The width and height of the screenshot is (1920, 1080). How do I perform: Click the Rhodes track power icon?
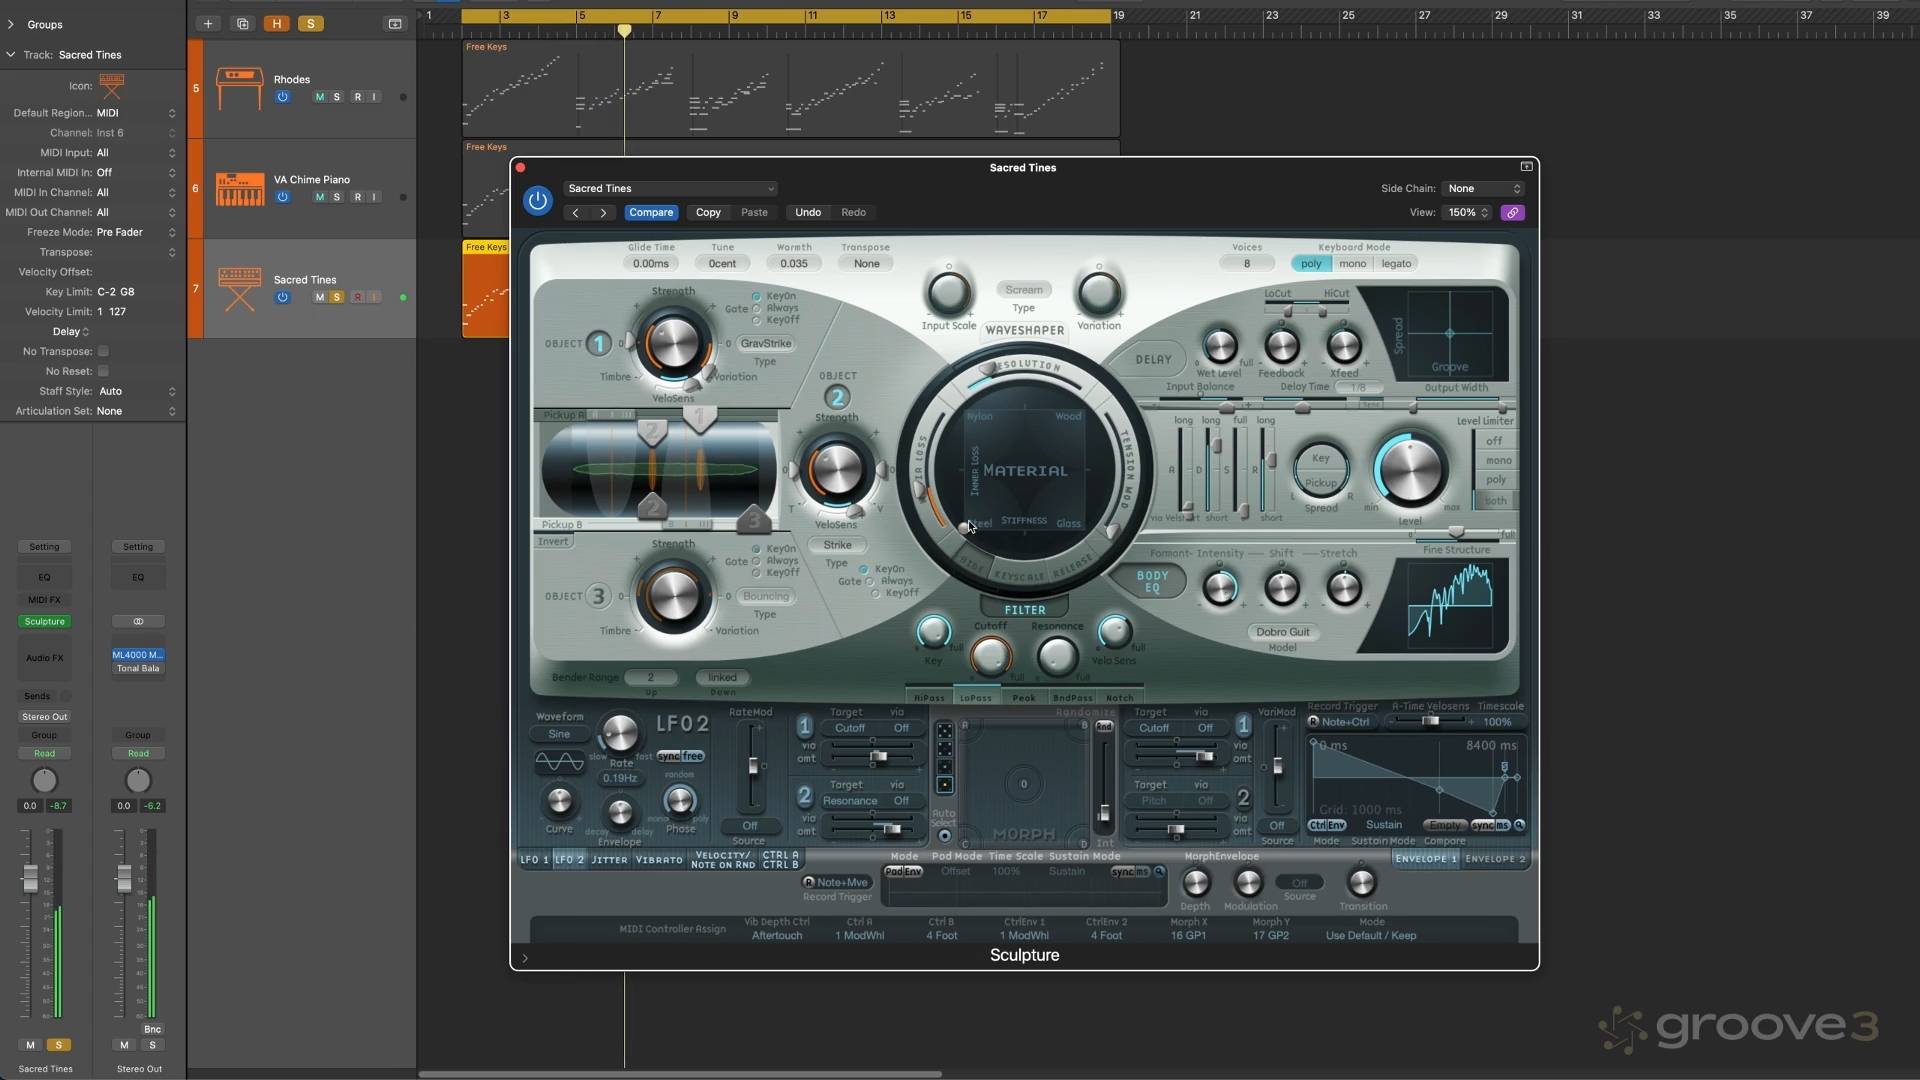(283, 97)
